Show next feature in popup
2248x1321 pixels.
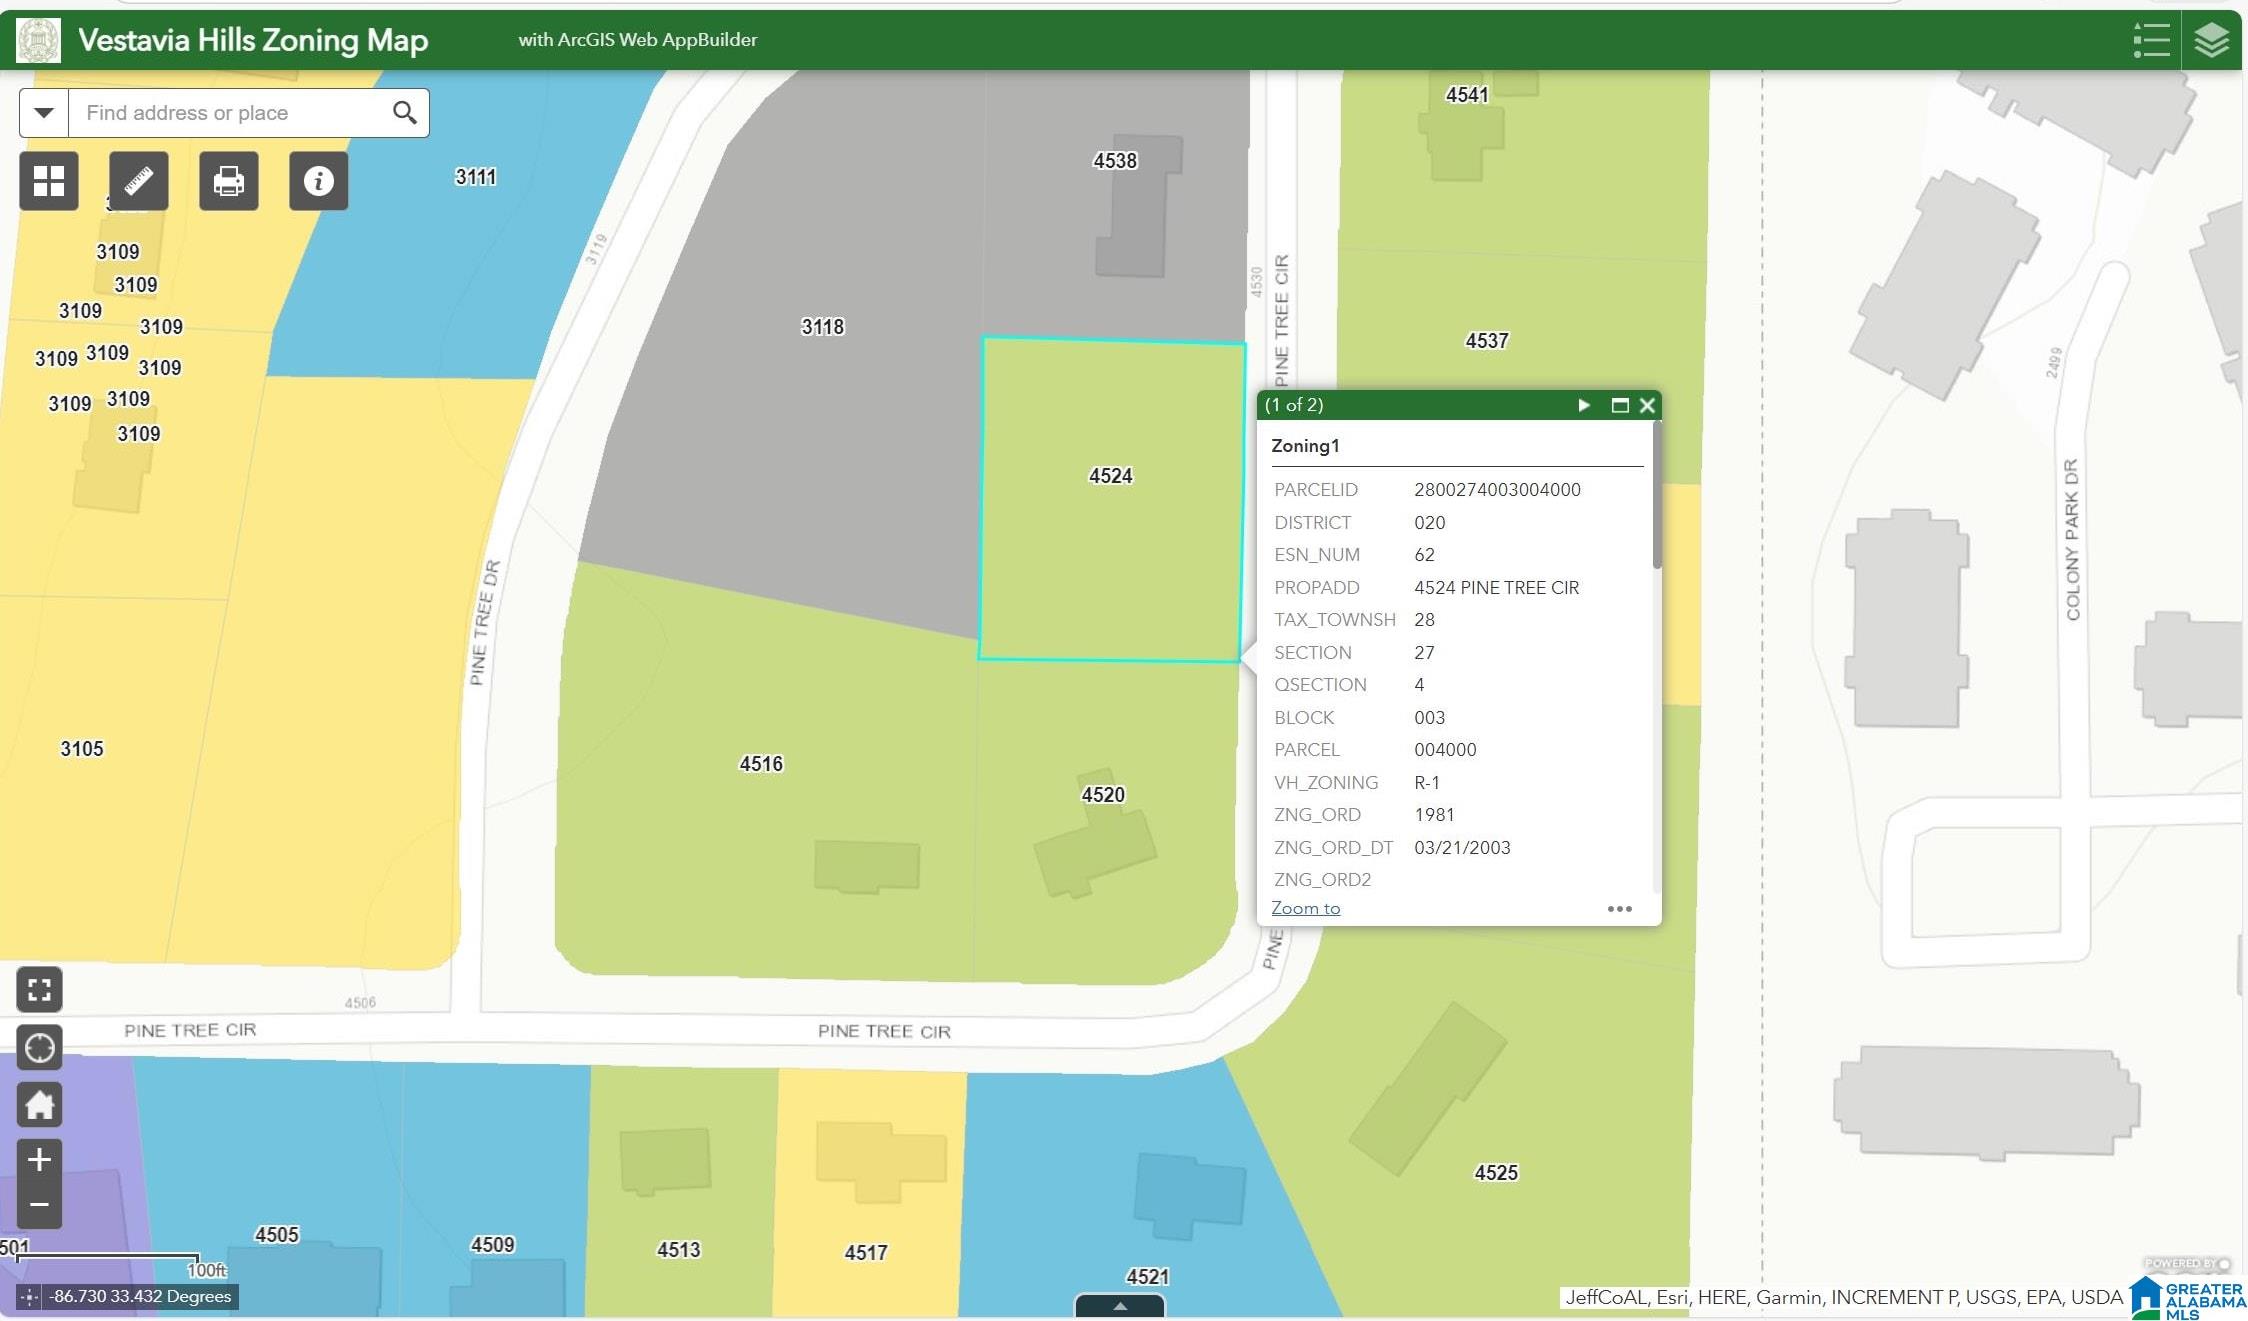[x=1584, y=405]
